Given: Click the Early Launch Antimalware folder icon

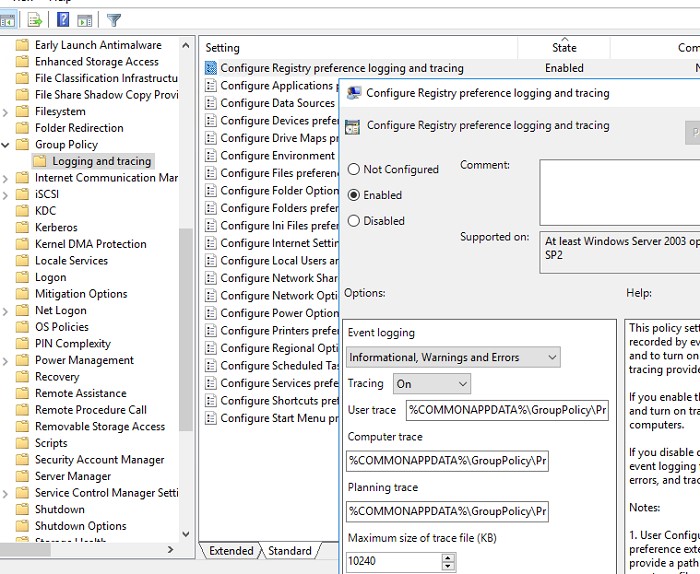Looking at the screenshot, I should tap(22, 45).
